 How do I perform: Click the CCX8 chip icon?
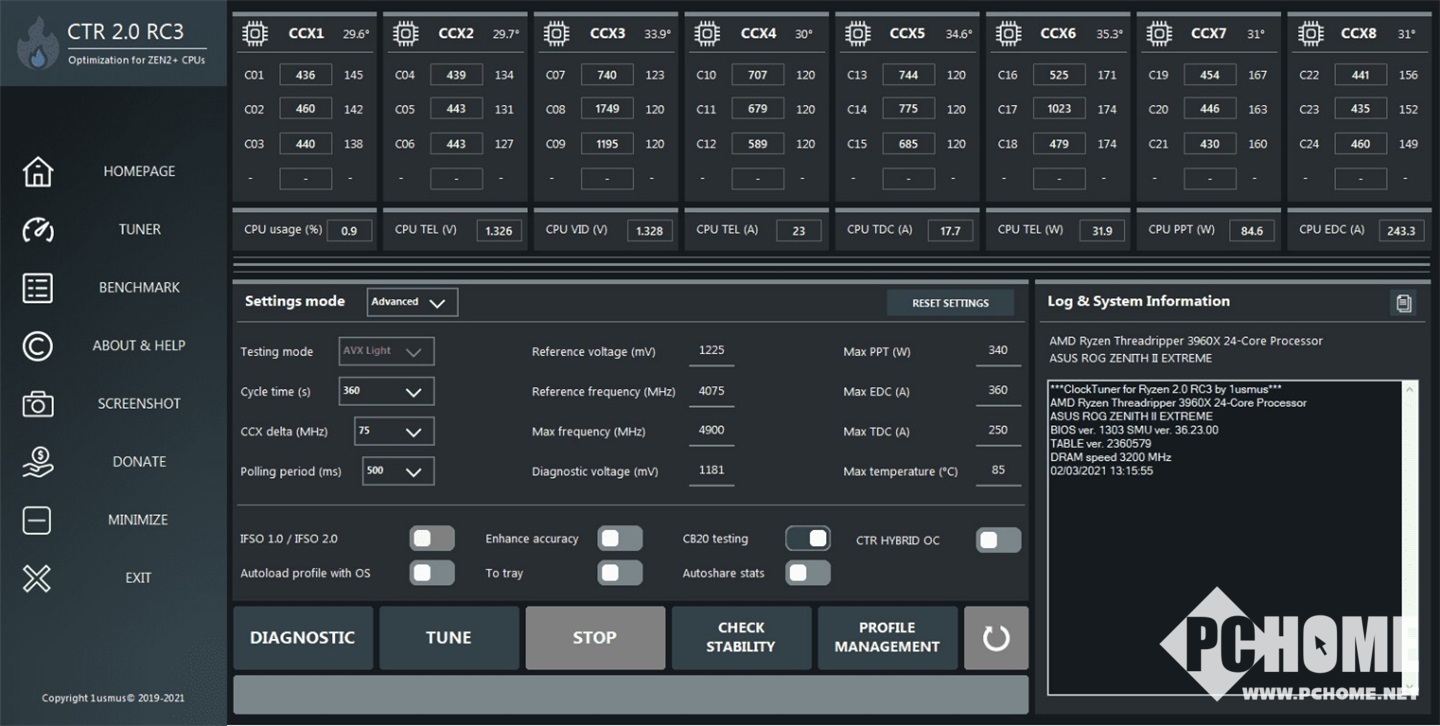tap(1309, 33)
